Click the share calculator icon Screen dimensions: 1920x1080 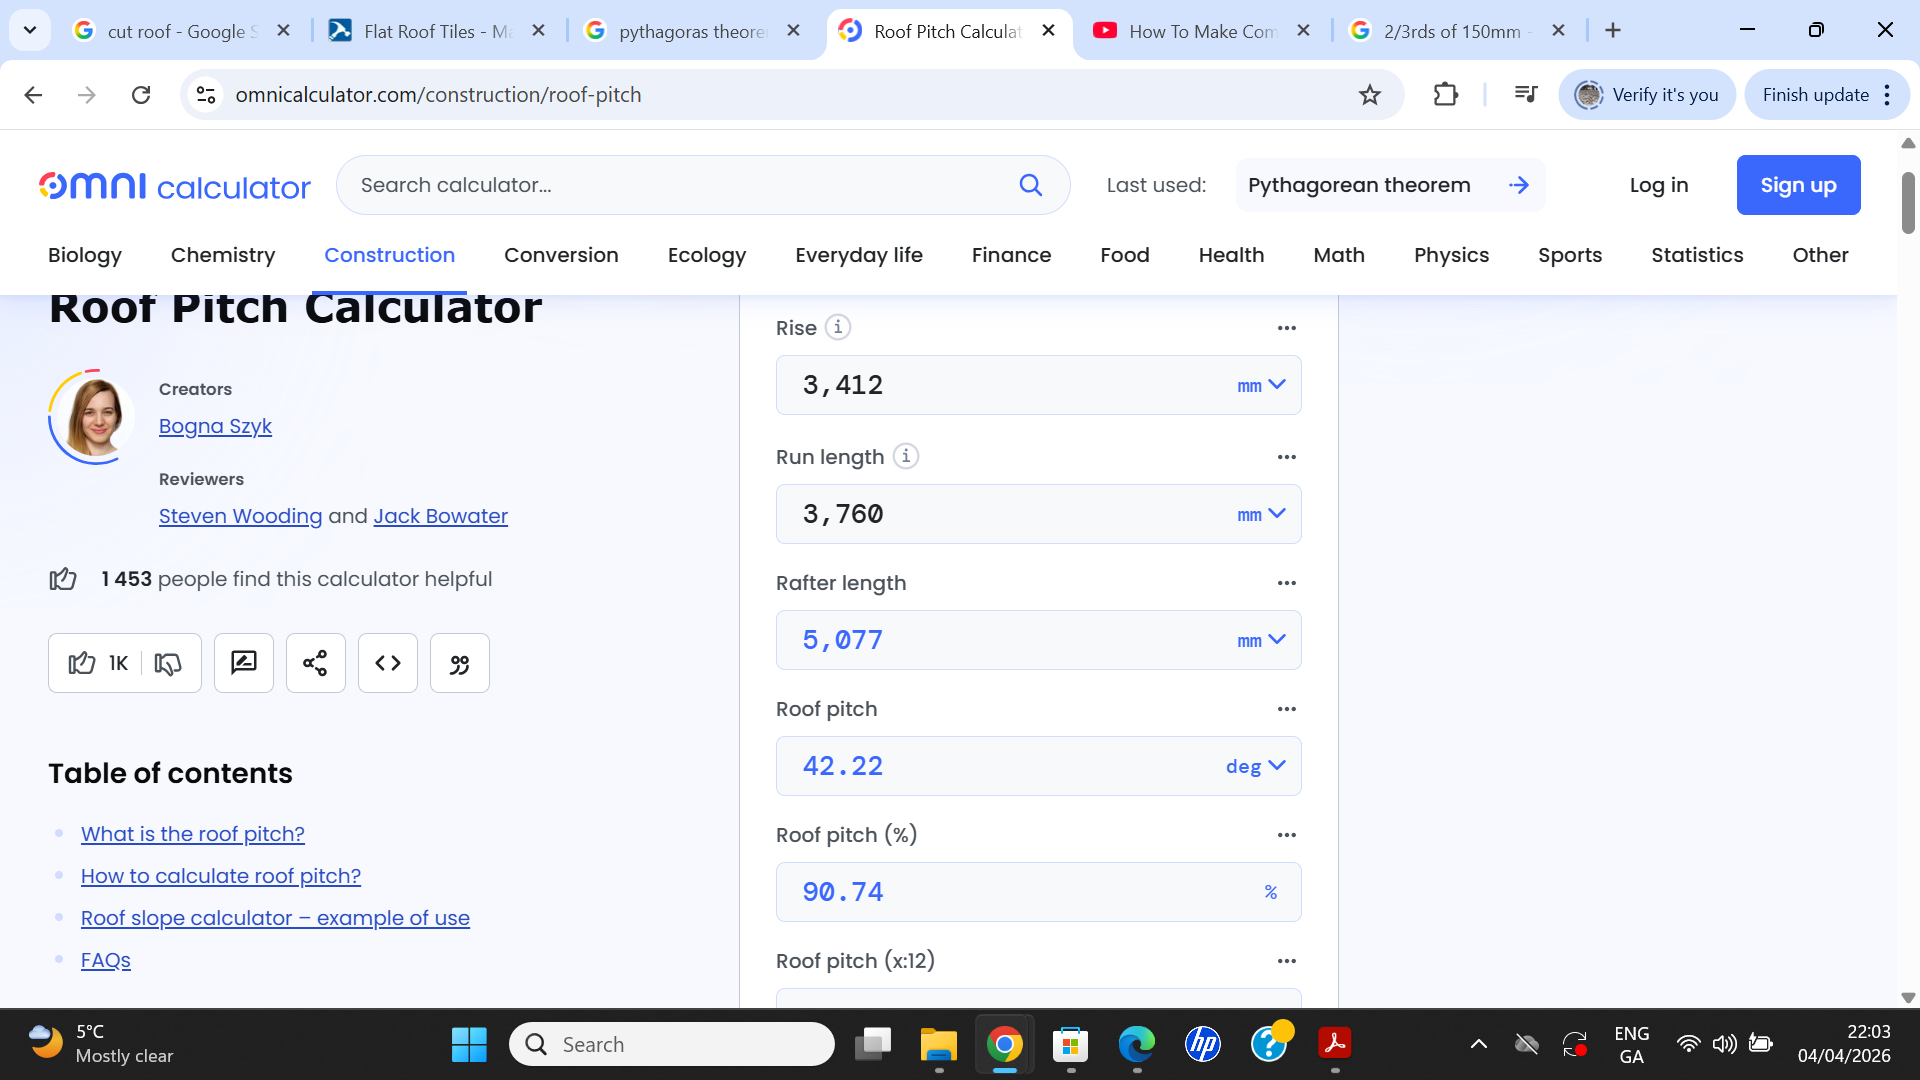(315, 663)
